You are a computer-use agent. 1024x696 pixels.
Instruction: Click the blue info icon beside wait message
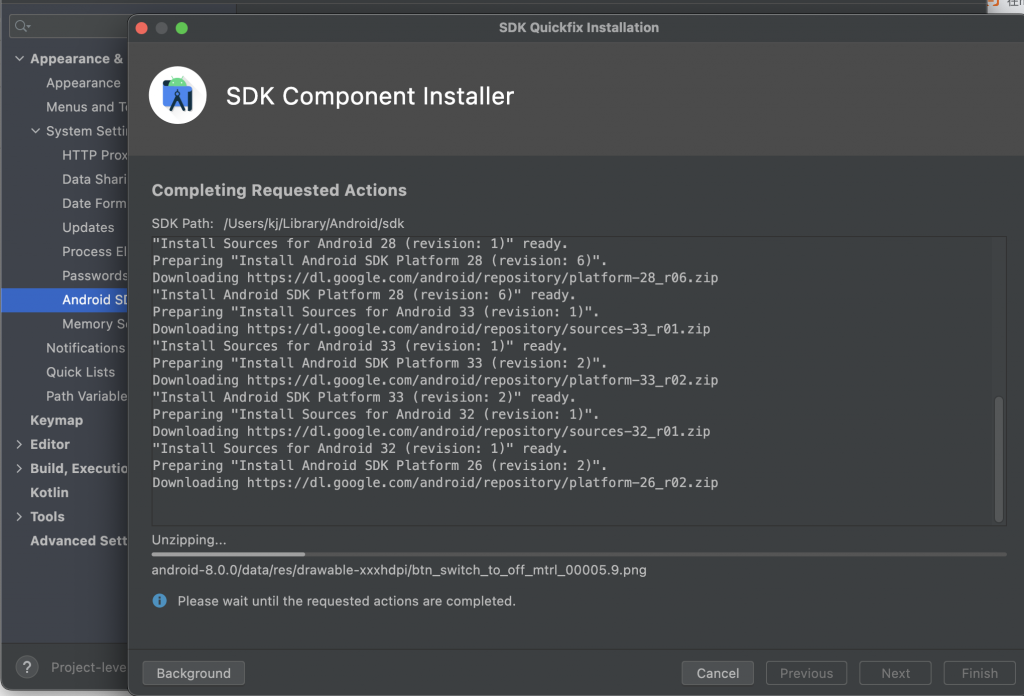click(159, 601)
